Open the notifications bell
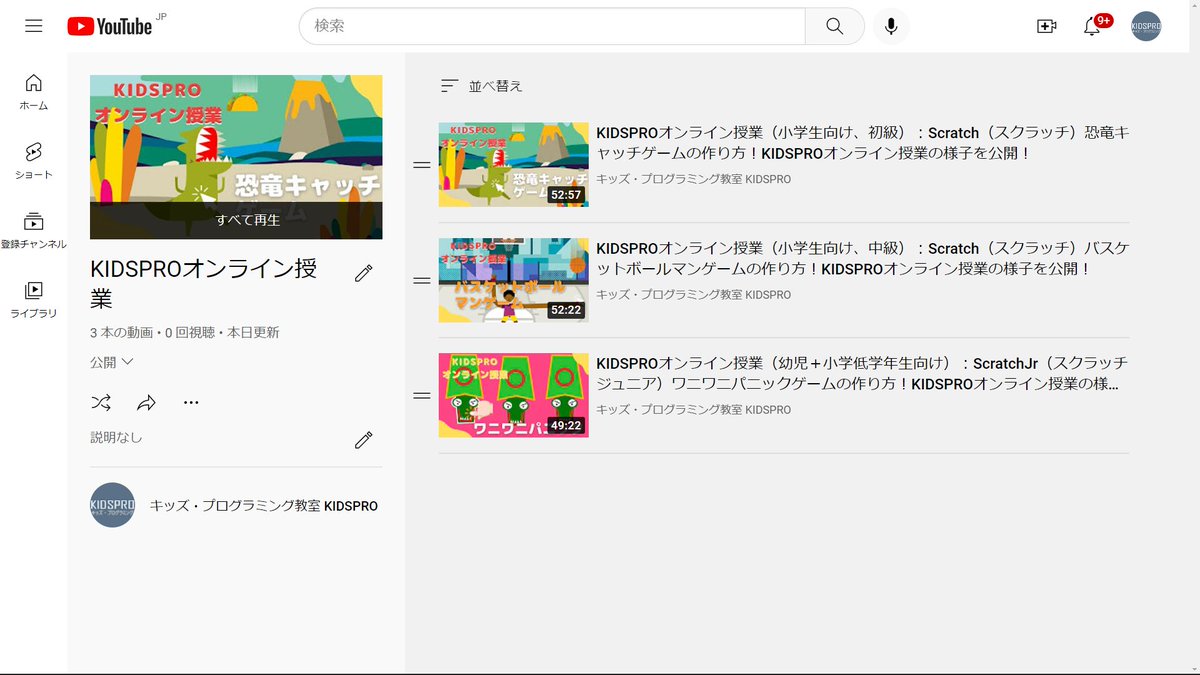Image resolution: width=1200 pixels, height=675 pixels. point(1093,26)
